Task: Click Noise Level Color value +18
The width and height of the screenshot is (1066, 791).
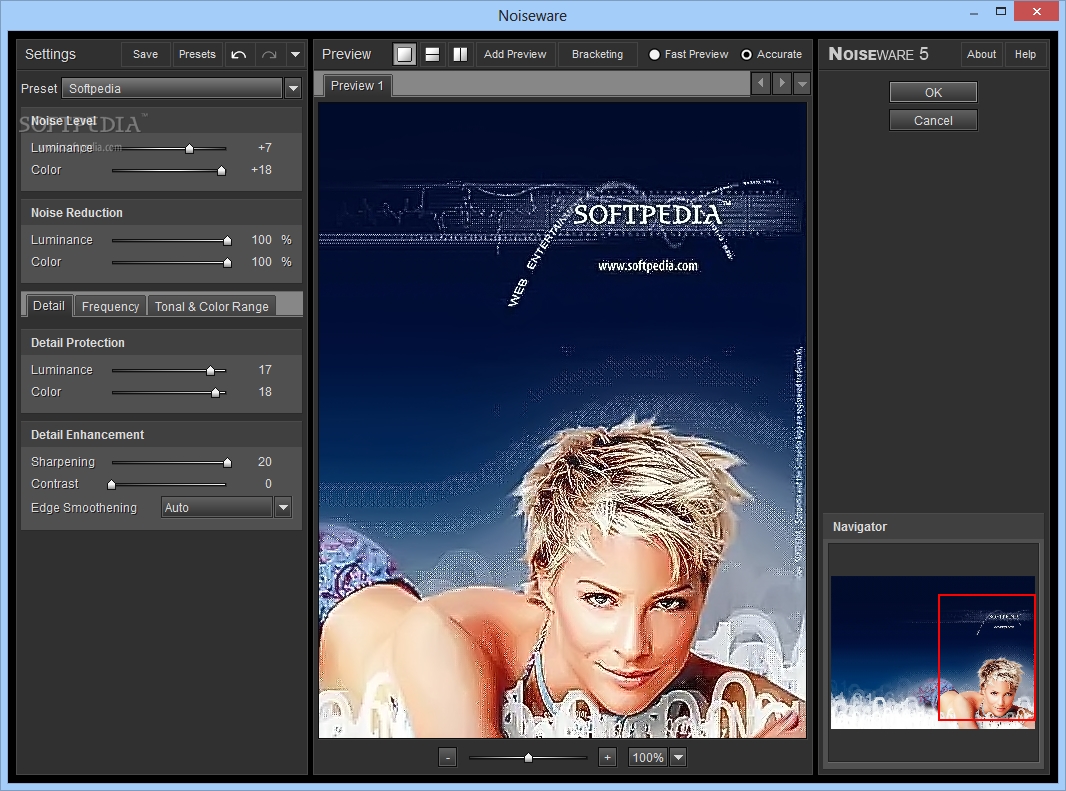Action: click(x=261, y=169)
